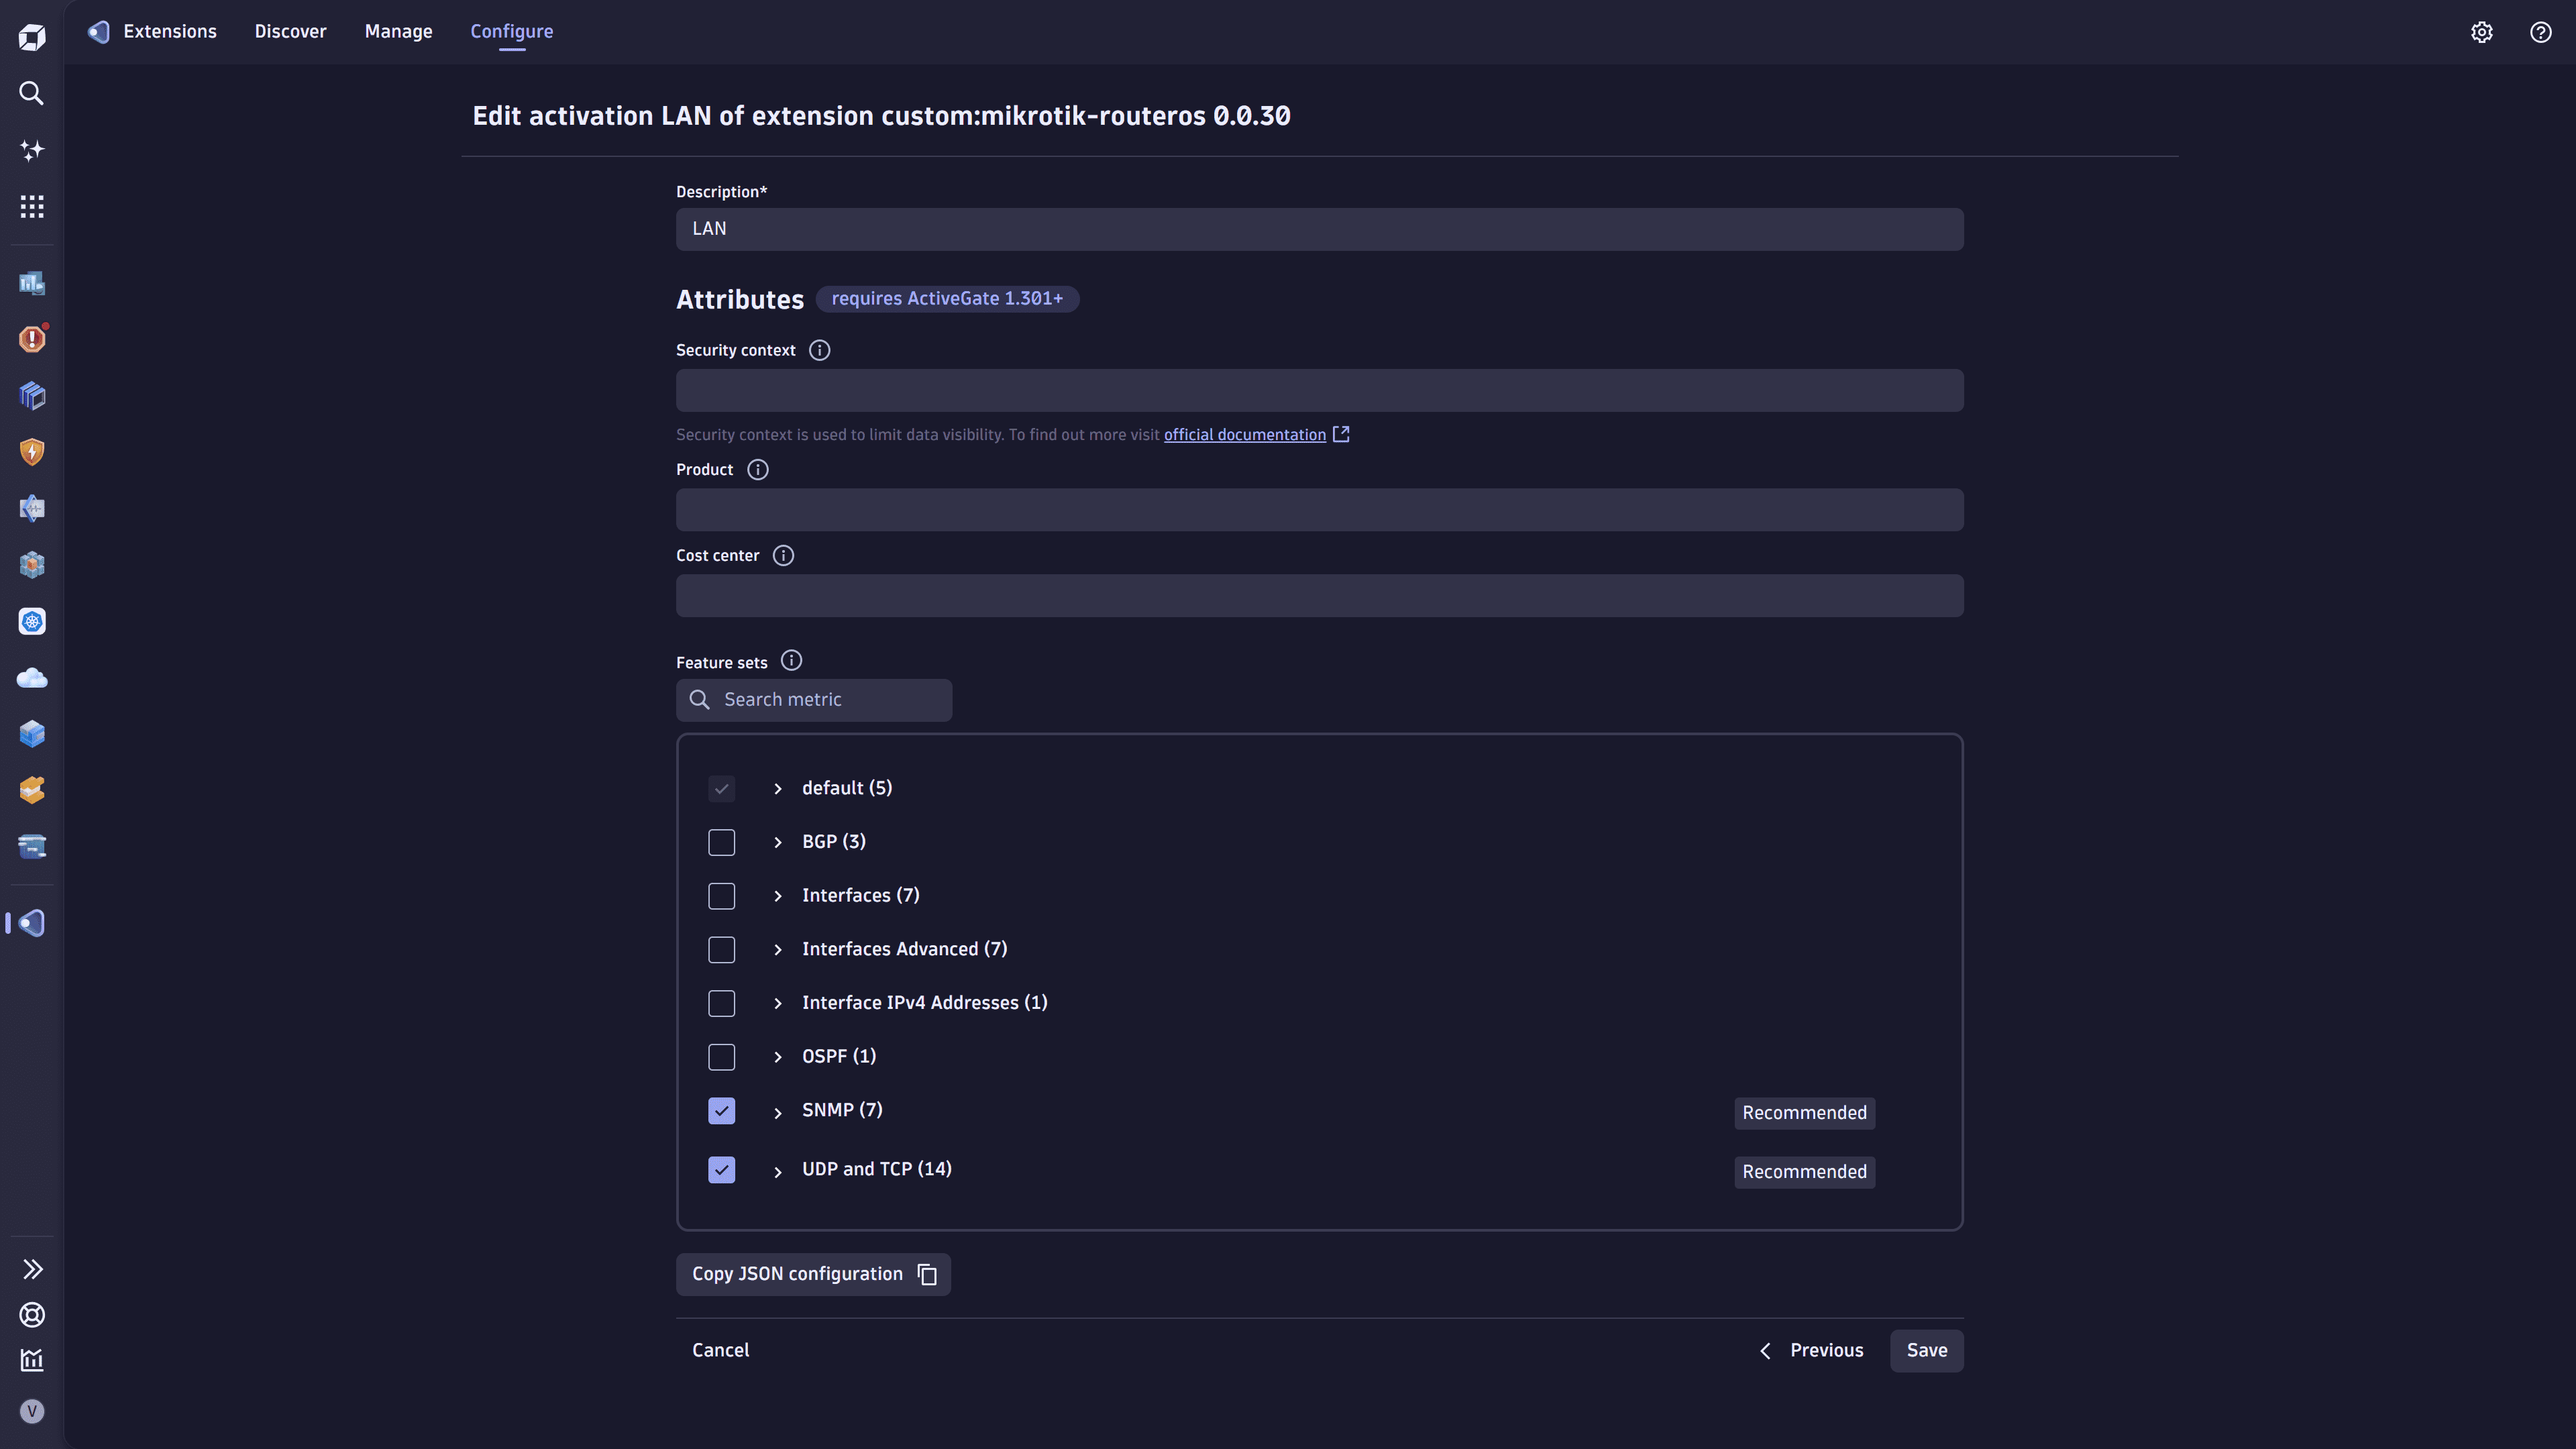Expand Interfaces Advanced (7) row

coord(777,950)
